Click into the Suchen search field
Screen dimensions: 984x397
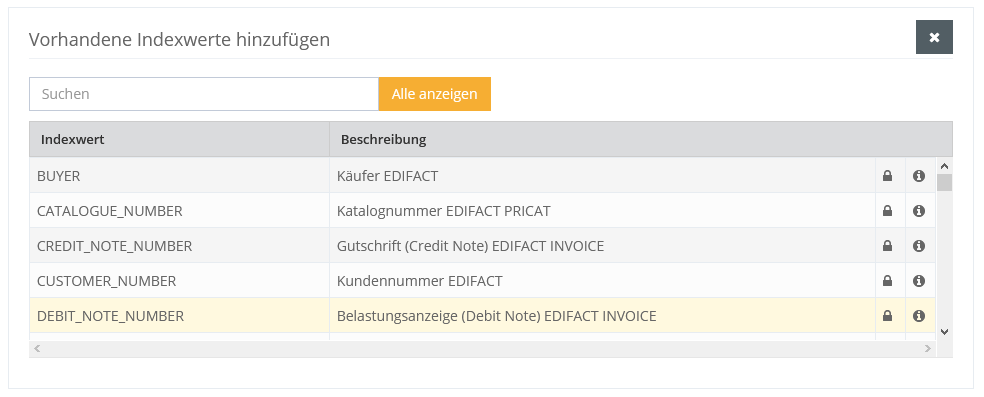click(204, 94)
